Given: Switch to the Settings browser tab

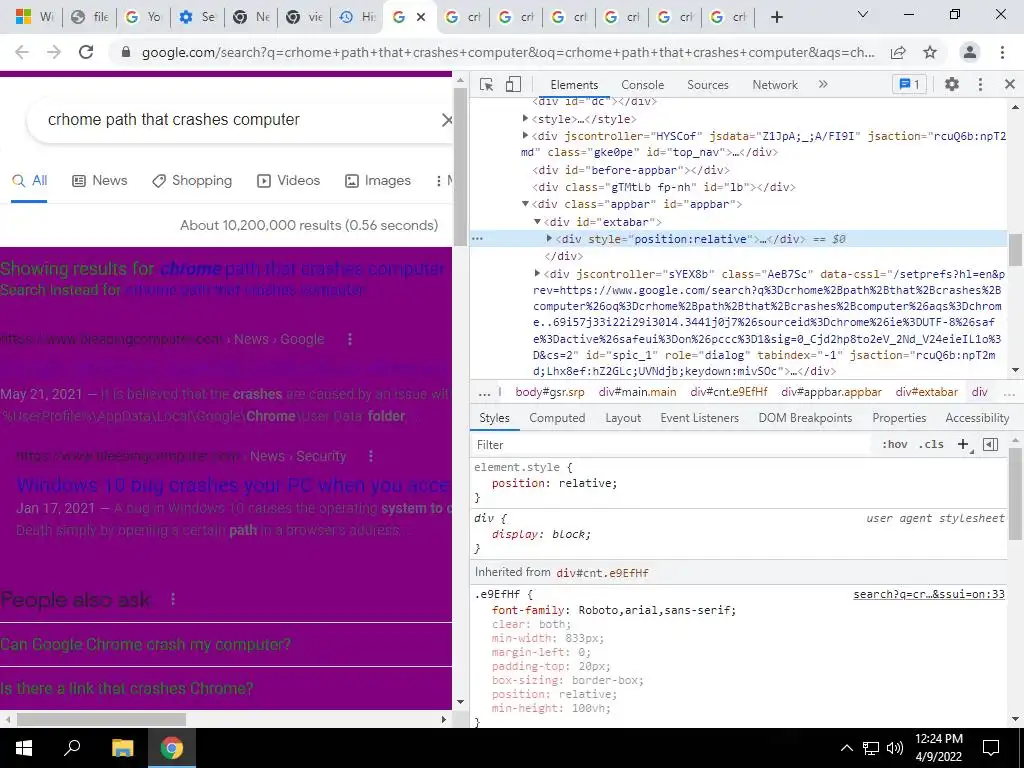Looking at the screenshot, I should pos(197,17).
